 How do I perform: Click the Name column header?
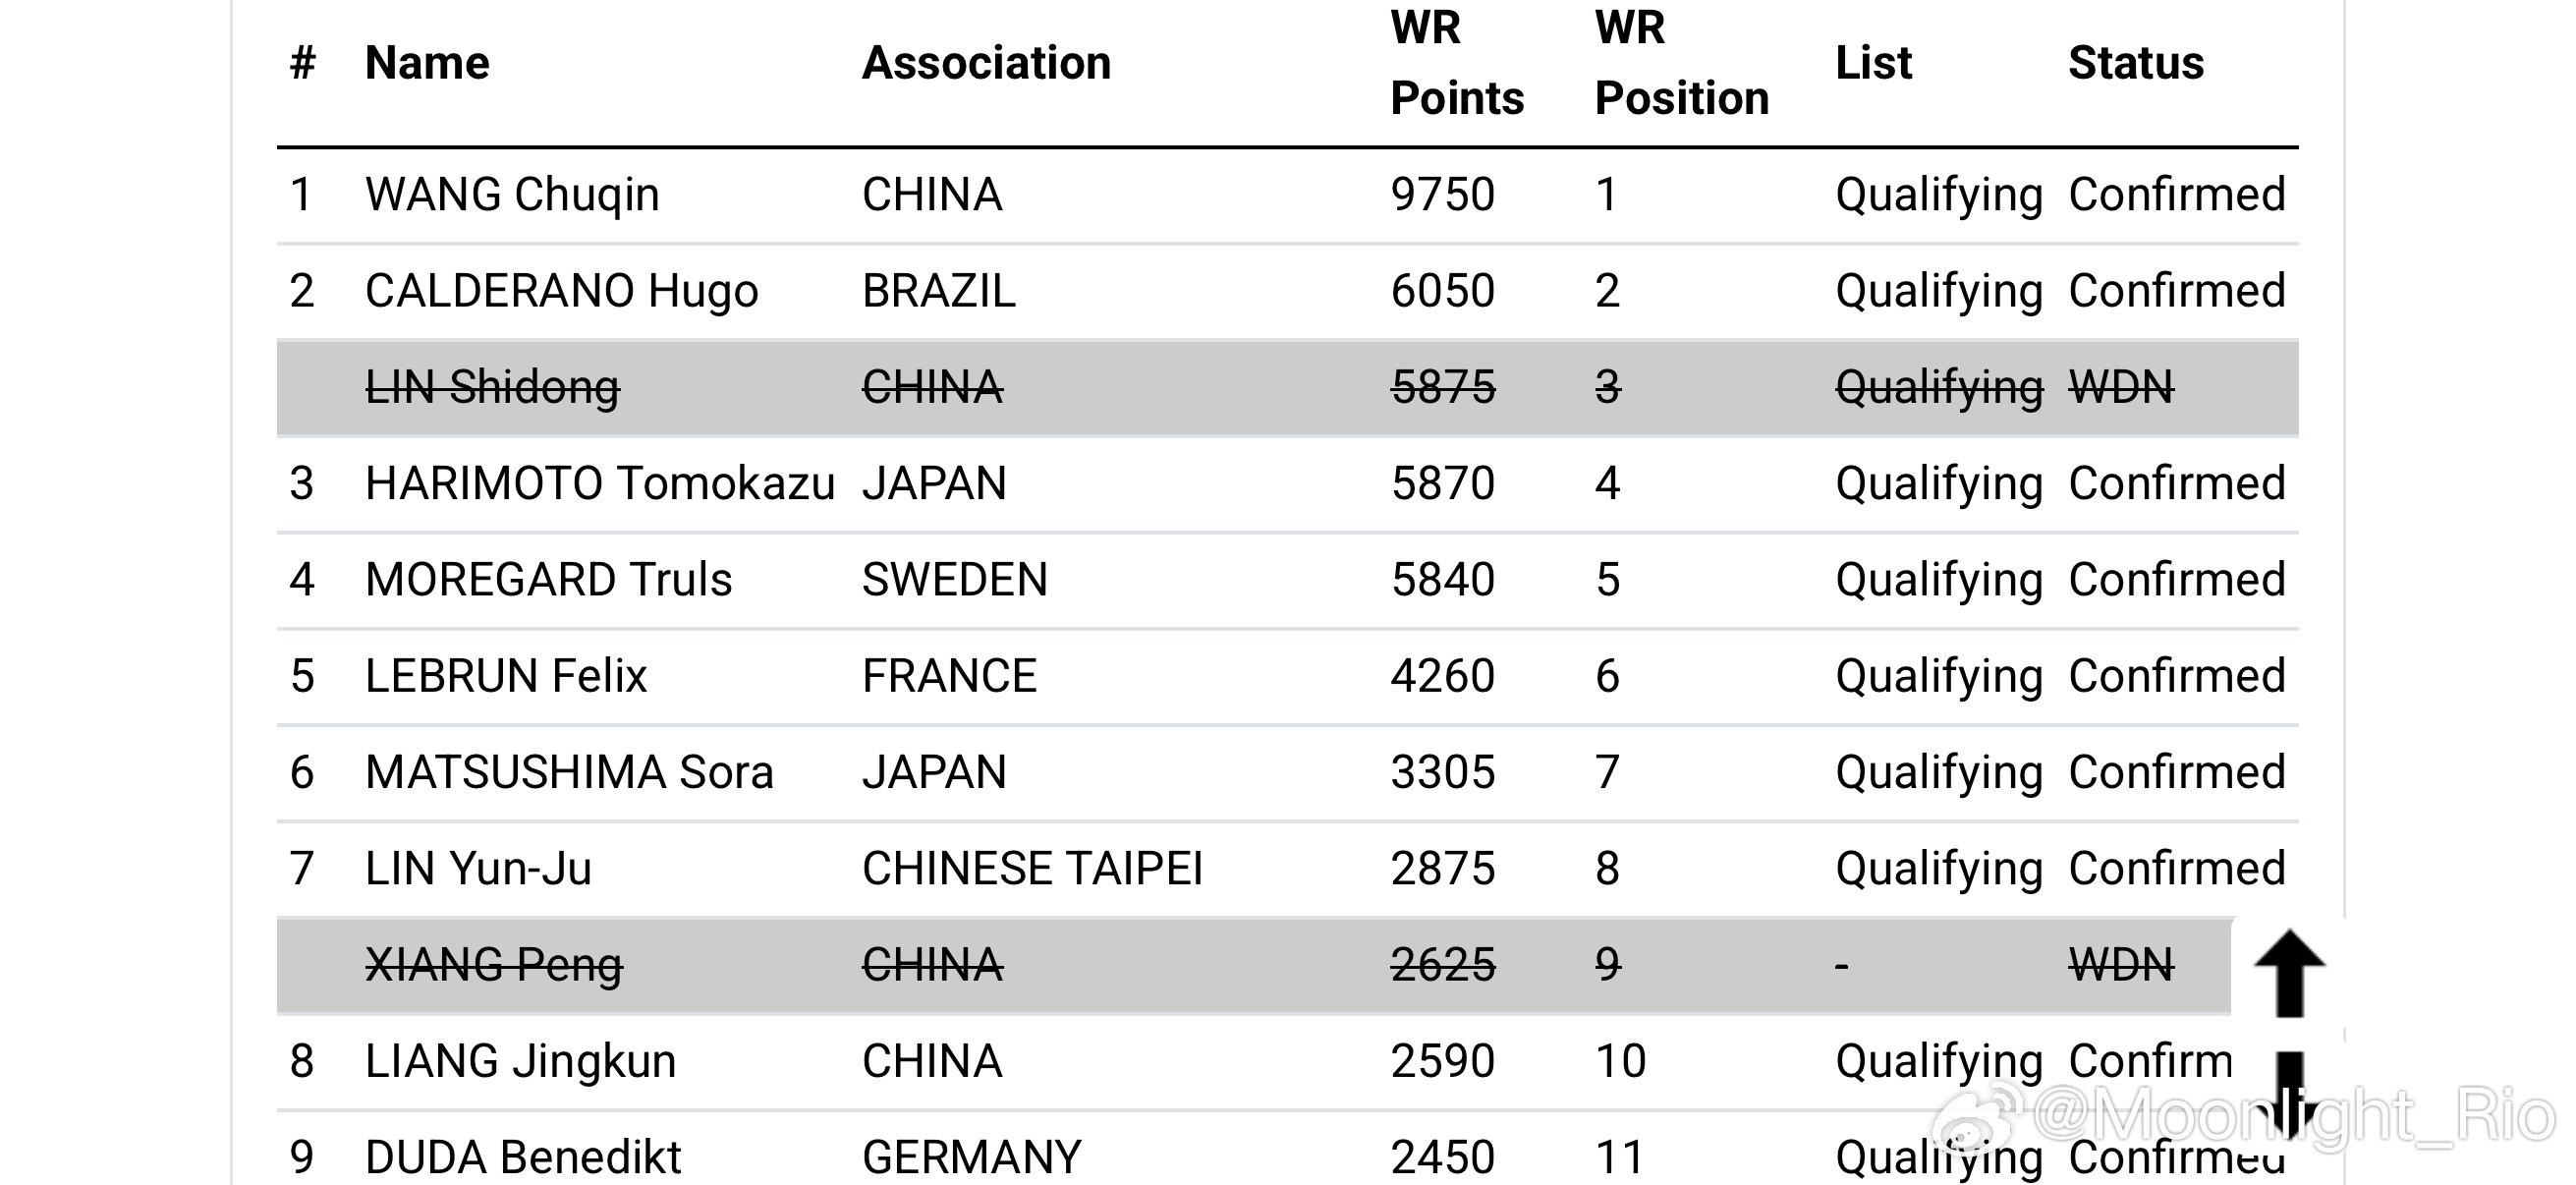(427, 63)
